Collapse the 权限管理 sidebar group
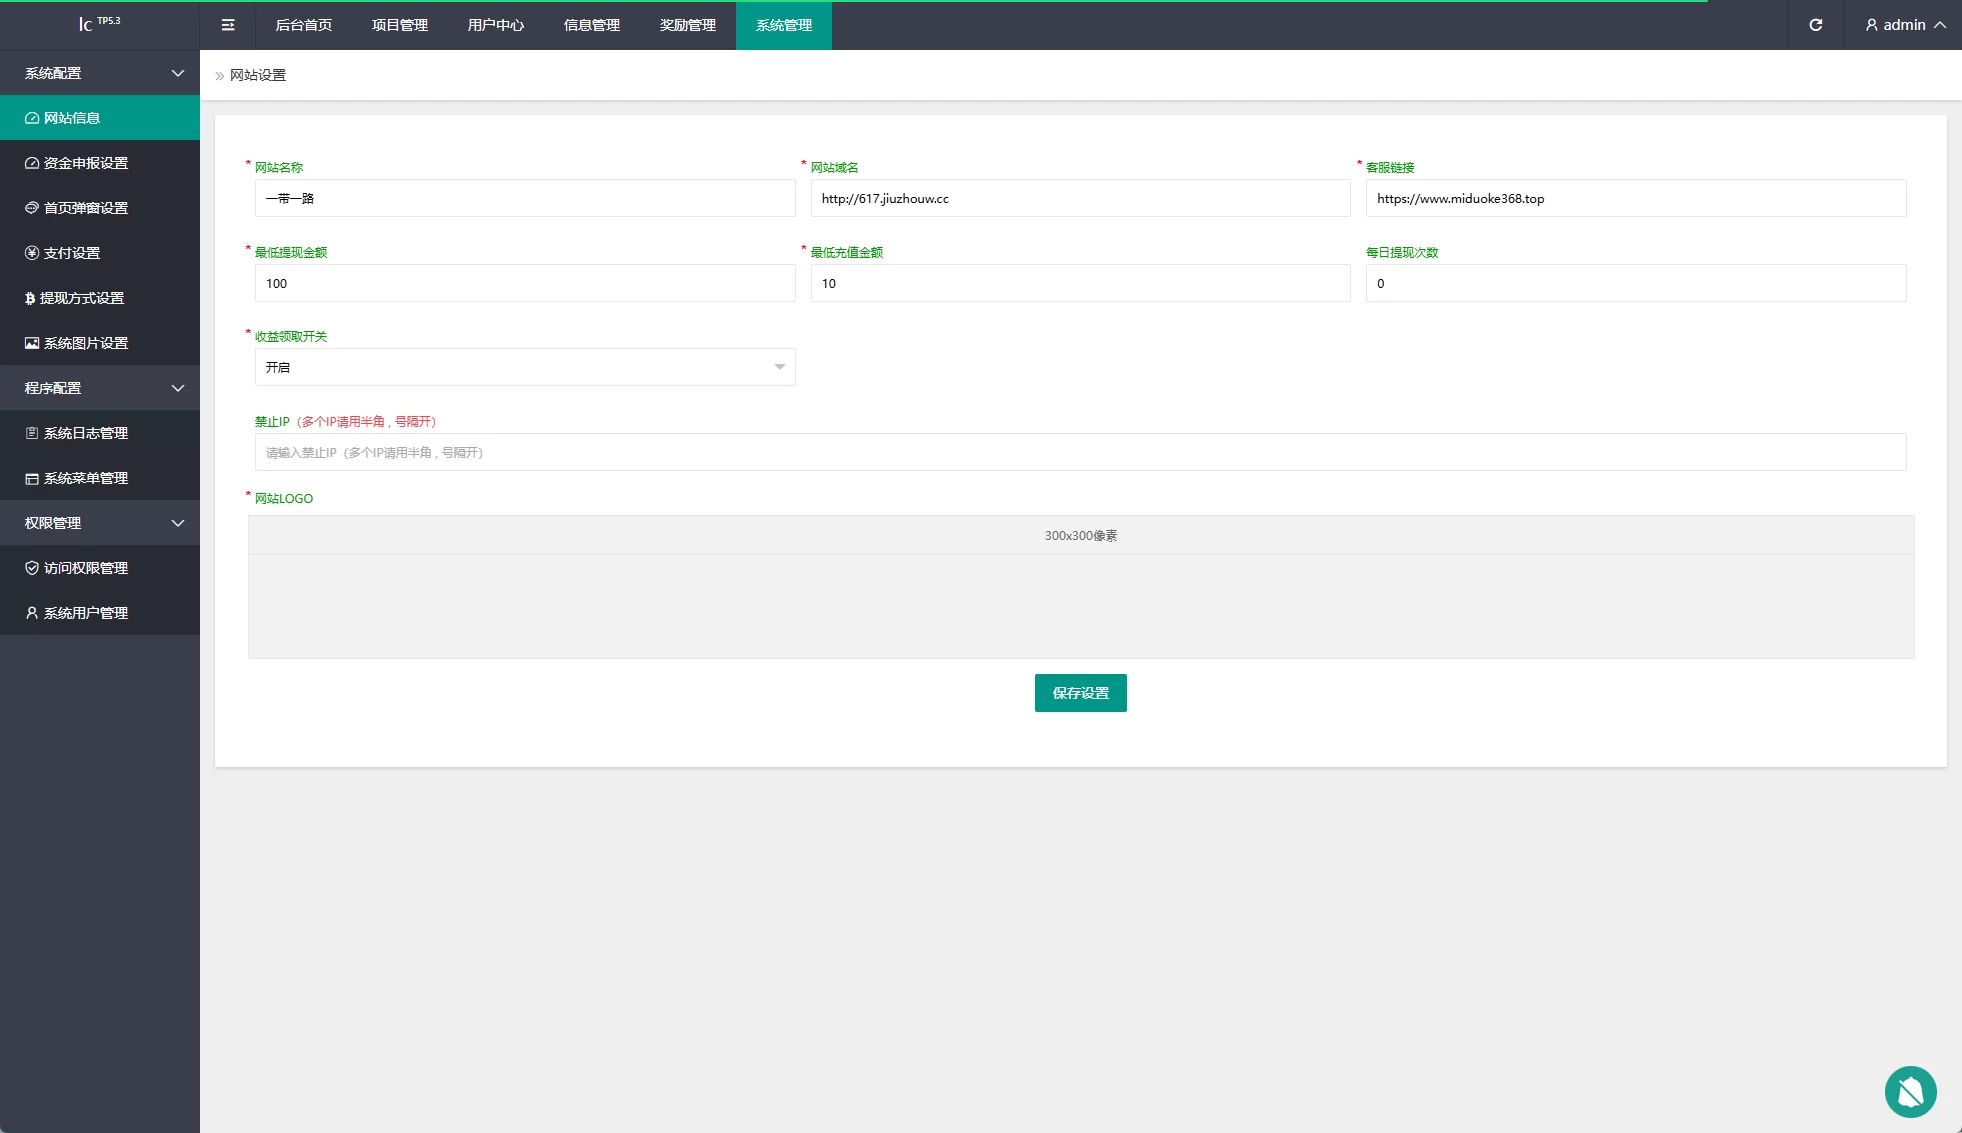Image resolution: width=1962 pixels, height=1133 pixels. (x=100, y=523)
